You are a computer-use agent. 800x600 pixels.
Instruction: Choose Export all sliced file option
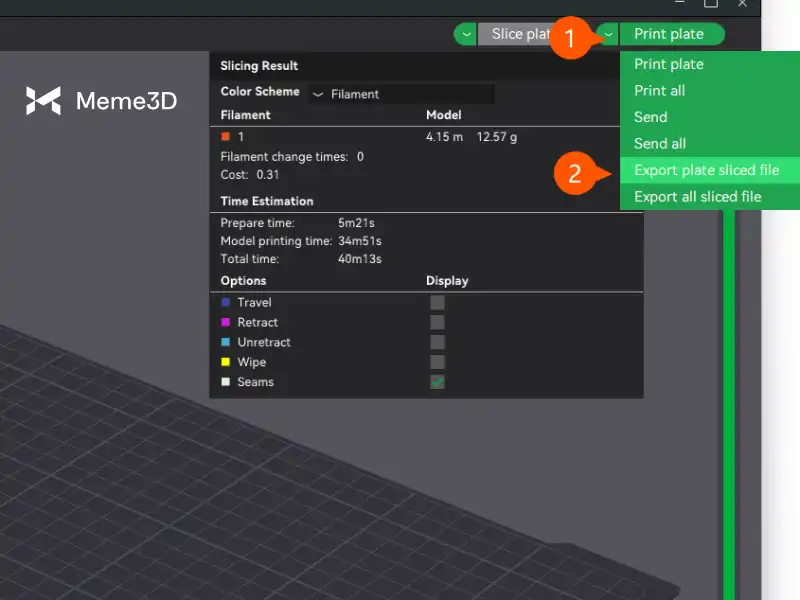click(698, 197)
